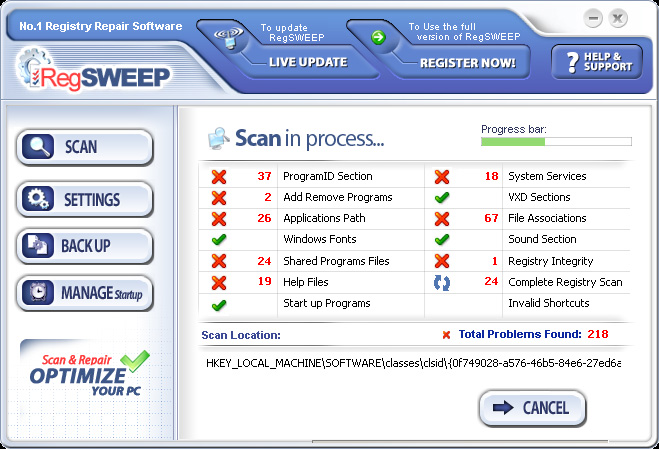The height and width of the screenshot is (449, 659).
Task: Click red X icon beside System Services
Action: [442, 177]
